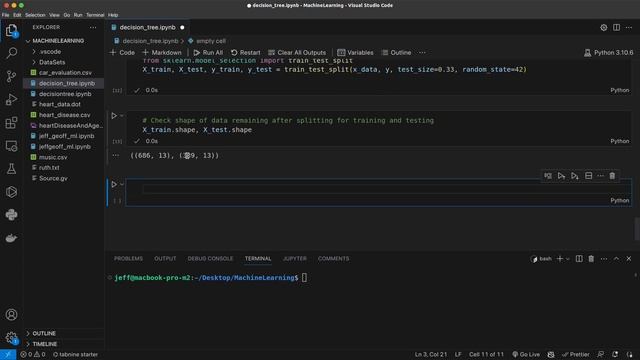The width and height of the screenshot is (640, 360).
Task: Delete the selected cell with trash icon
Action: click(x=612, y=176)
